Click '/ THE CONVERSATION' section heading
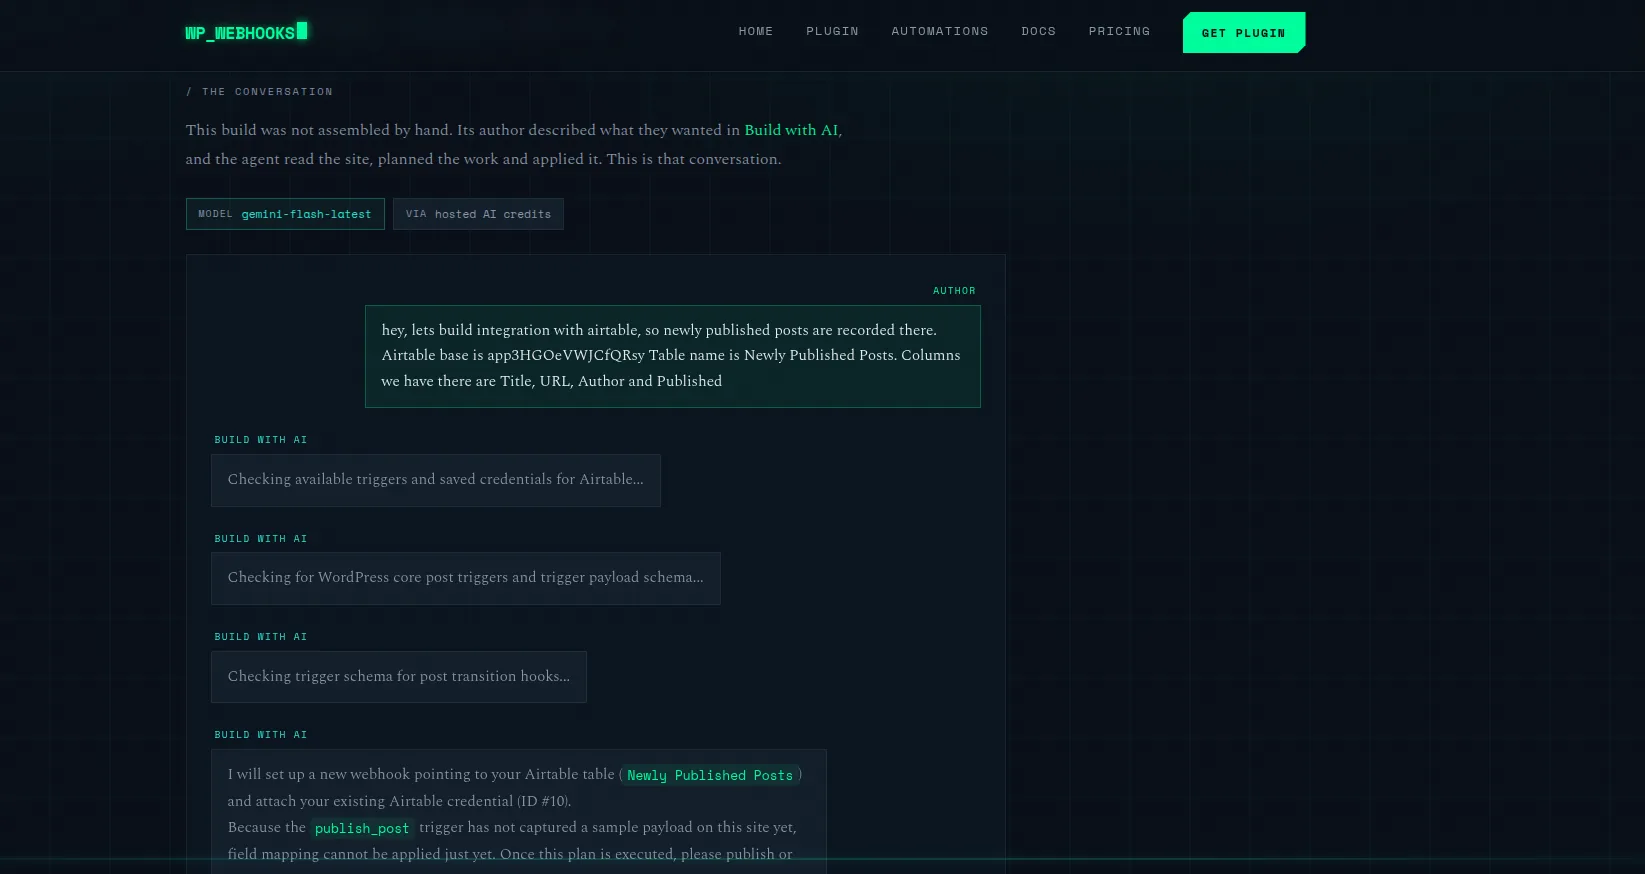 click(x=259, y=91)
